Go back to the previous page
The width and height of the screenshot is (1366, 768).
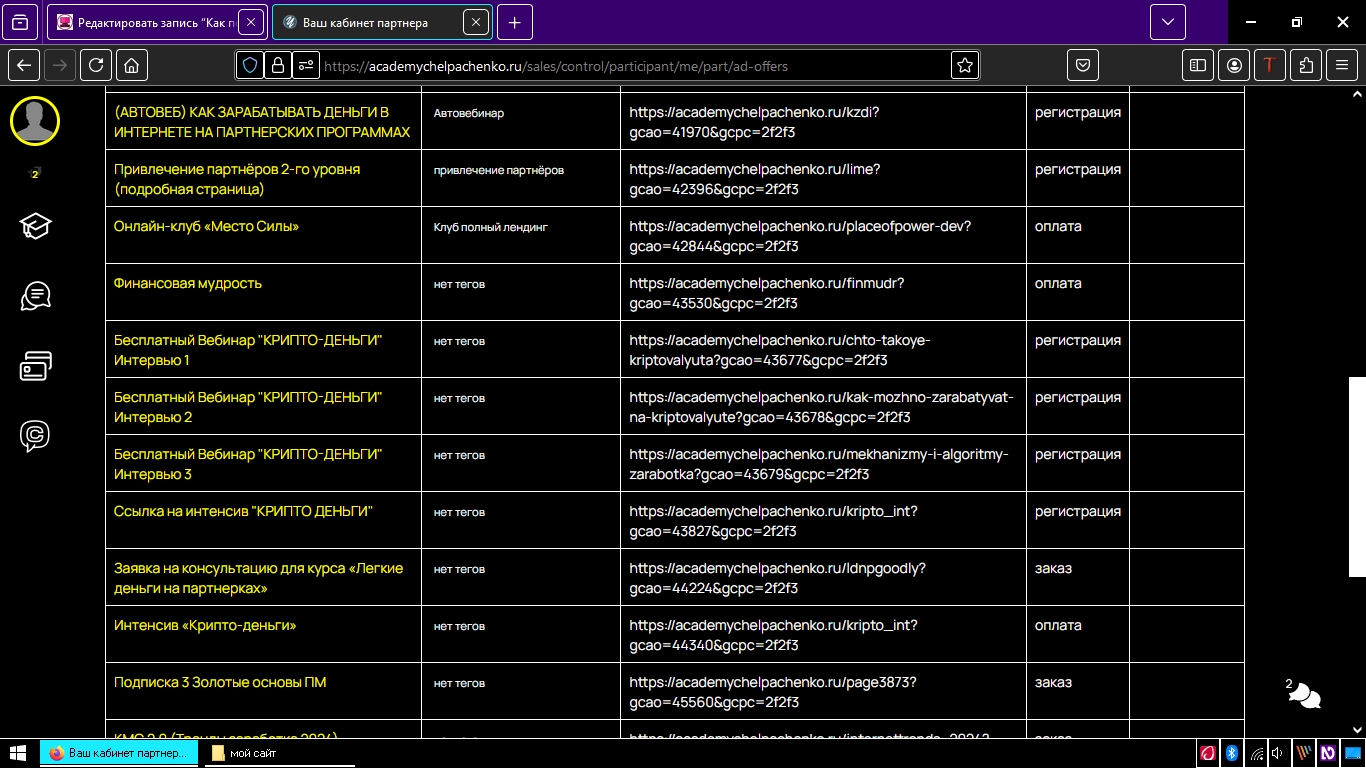[x=24, y=65]
